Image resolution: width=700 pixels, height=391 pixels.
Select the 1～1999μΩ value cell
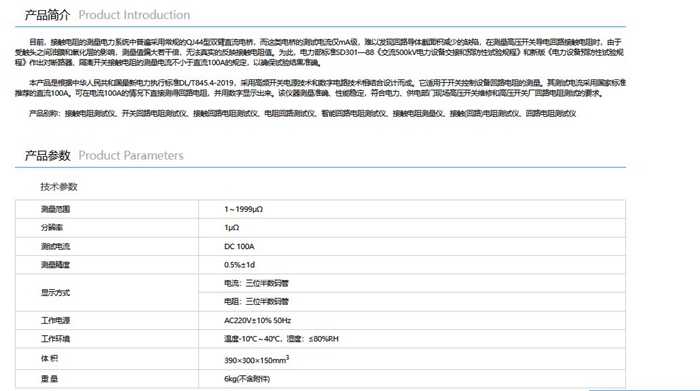pos(412,209)
